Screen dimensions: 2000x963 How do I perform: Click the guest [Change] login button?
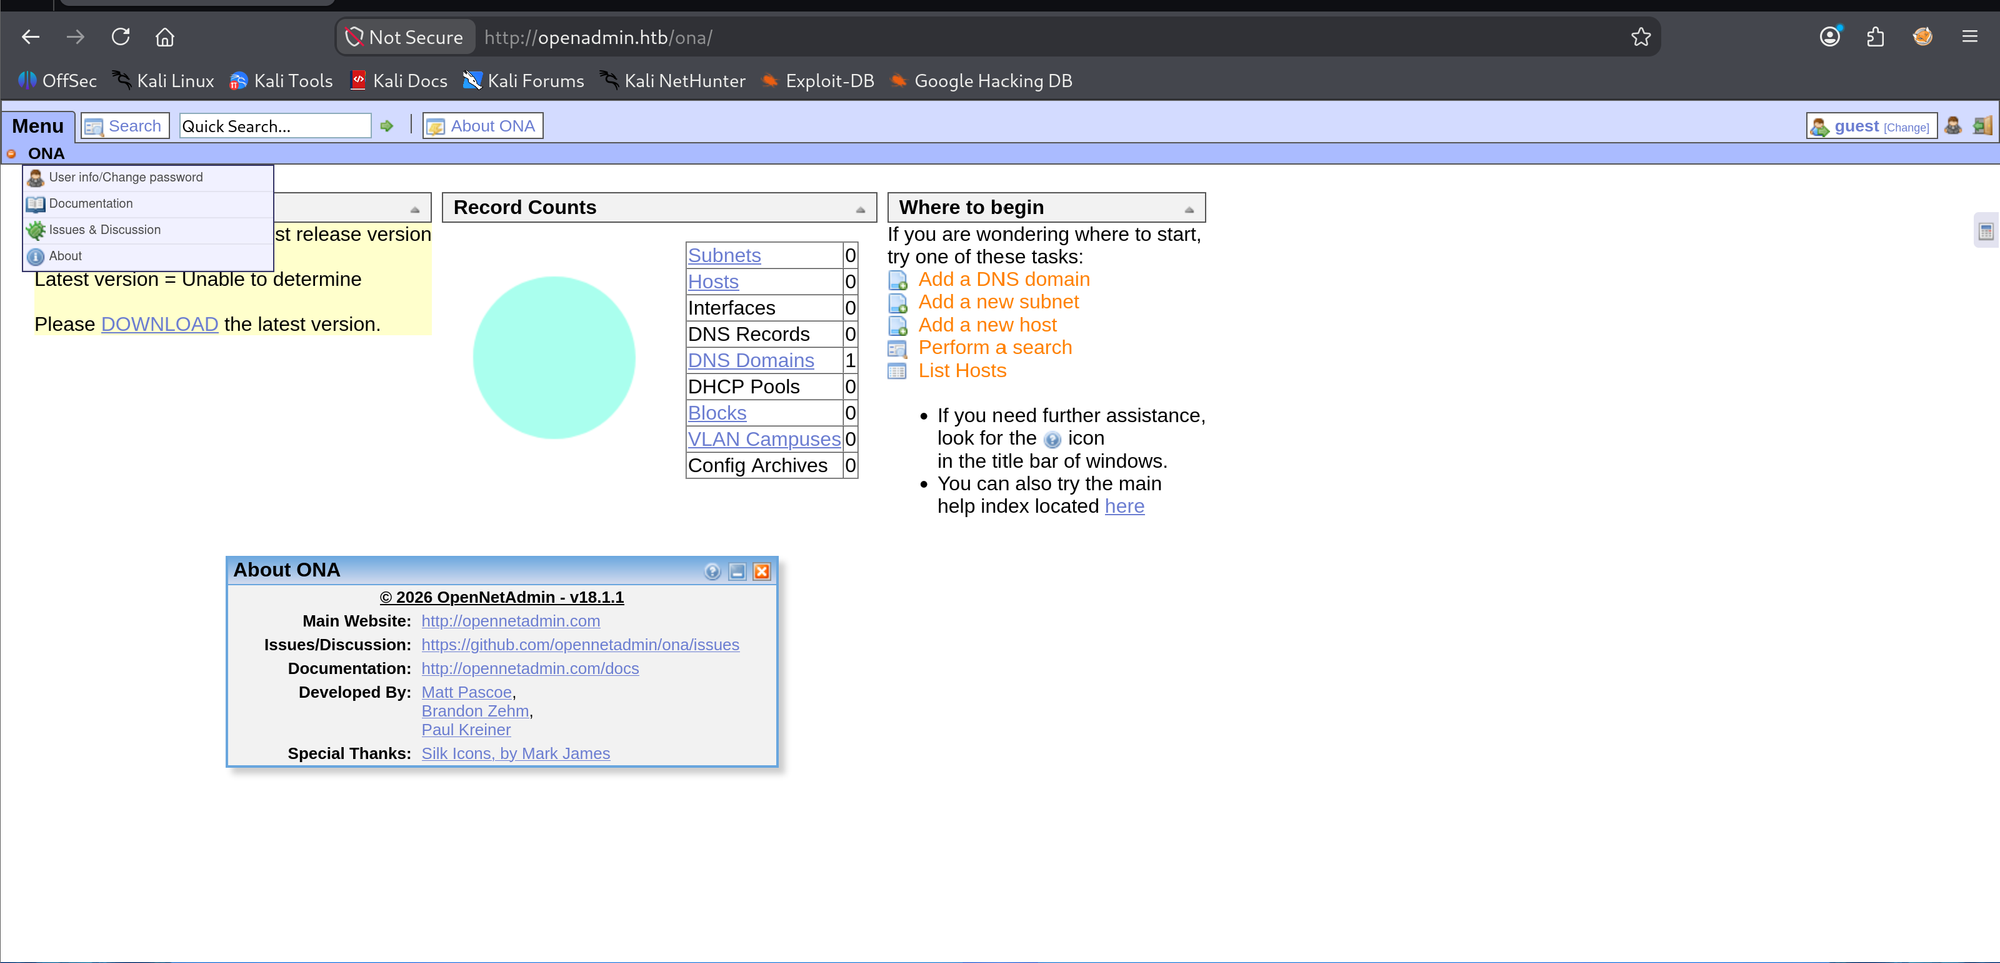click(x=1871, y=126)
